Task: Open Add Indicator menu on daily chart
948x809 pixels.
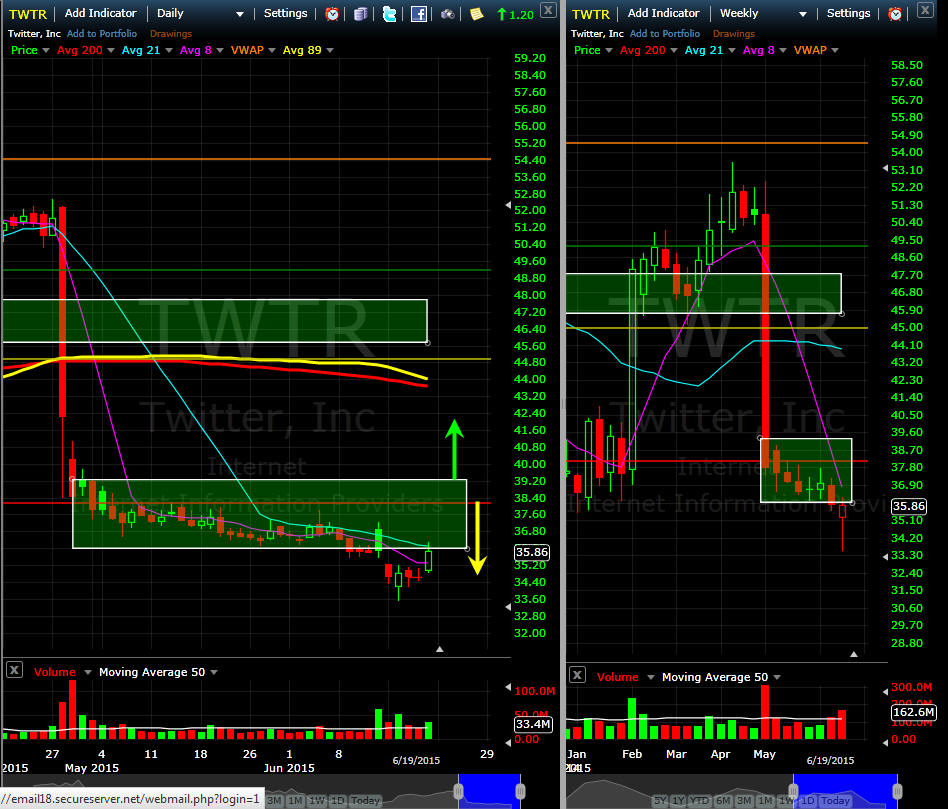Action: coord(102,14)
